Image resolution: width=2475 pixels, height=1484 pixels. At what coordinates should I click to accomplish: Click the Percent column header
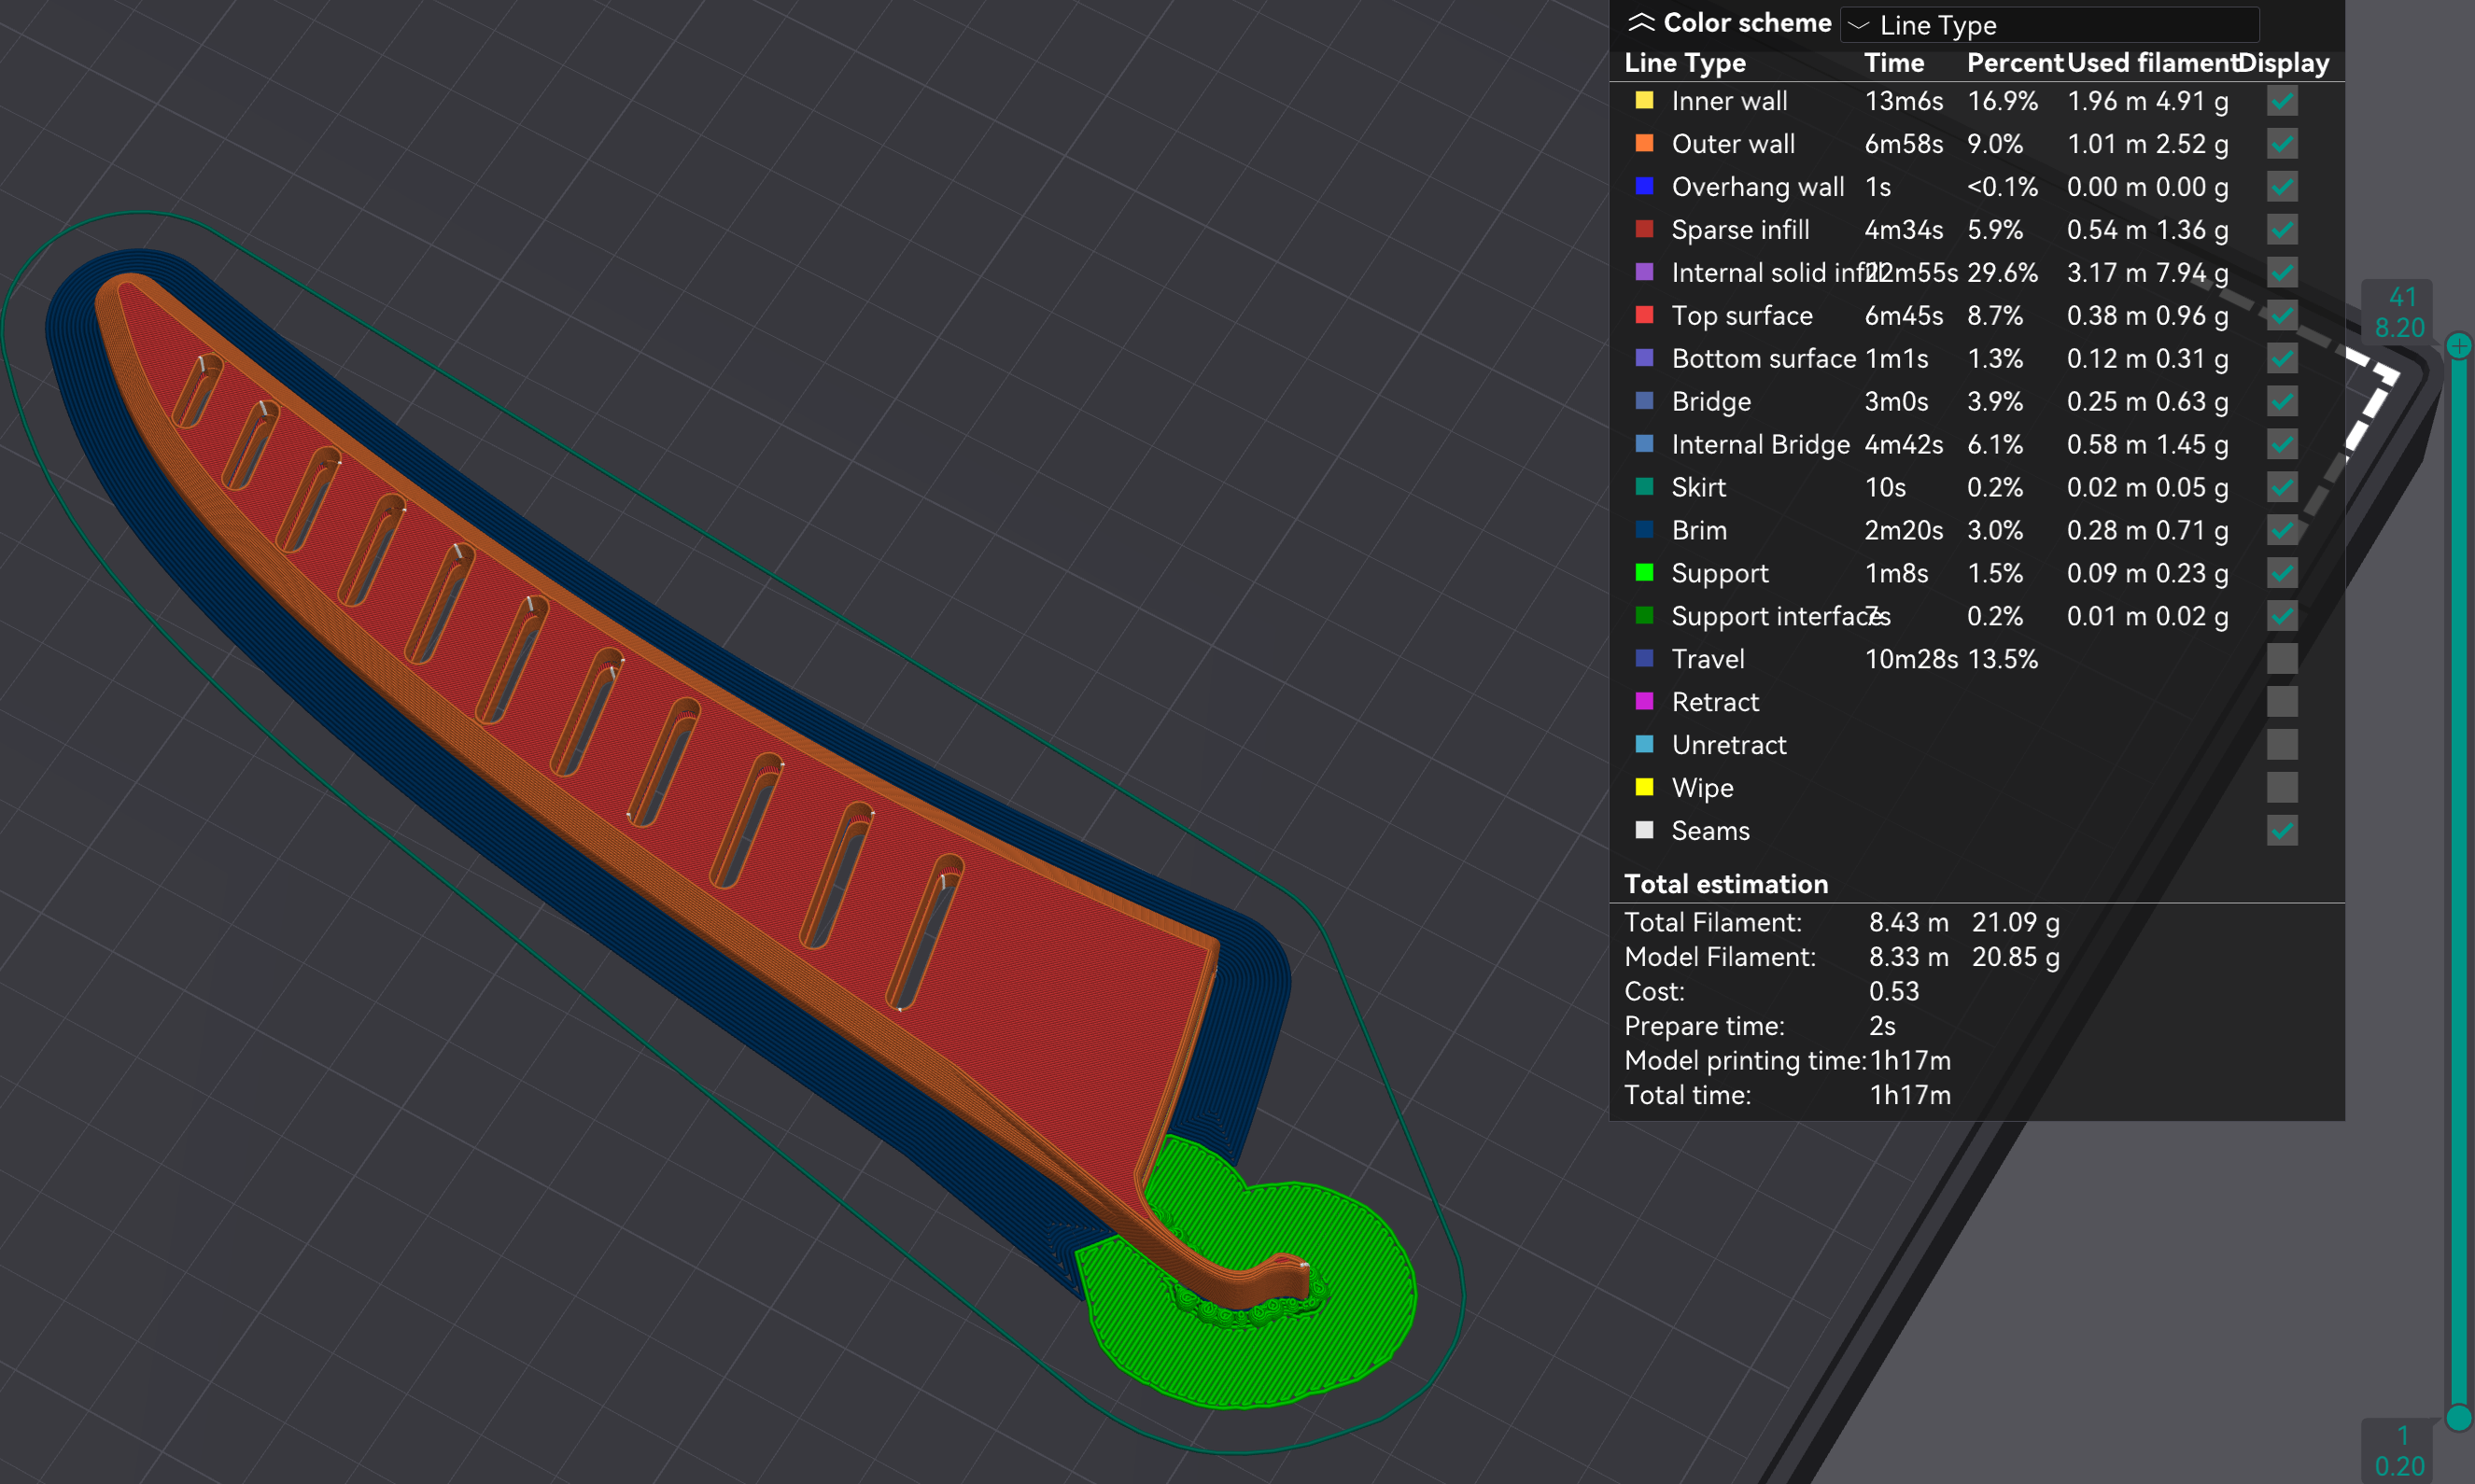[2014, 63]
